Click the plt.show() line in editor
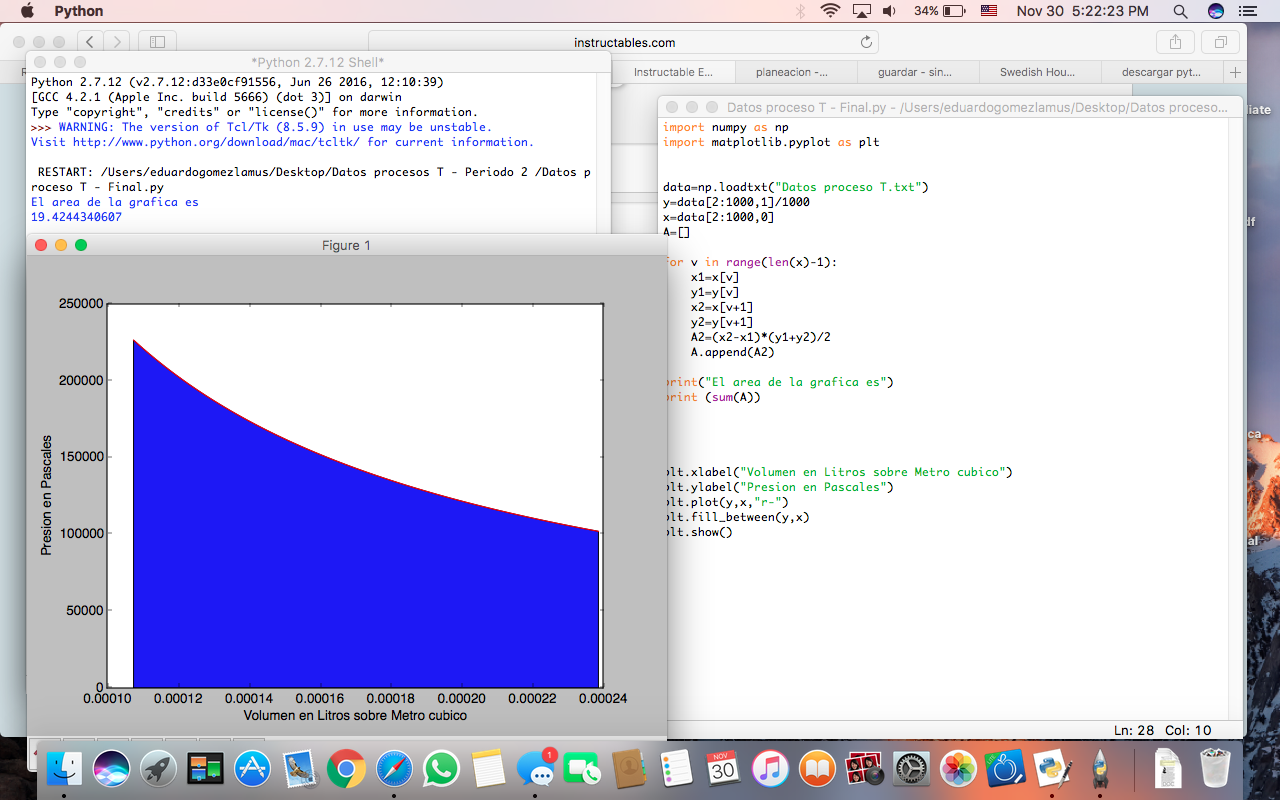The height and width of the screenshot is (800, 1280). pos(698,532)
